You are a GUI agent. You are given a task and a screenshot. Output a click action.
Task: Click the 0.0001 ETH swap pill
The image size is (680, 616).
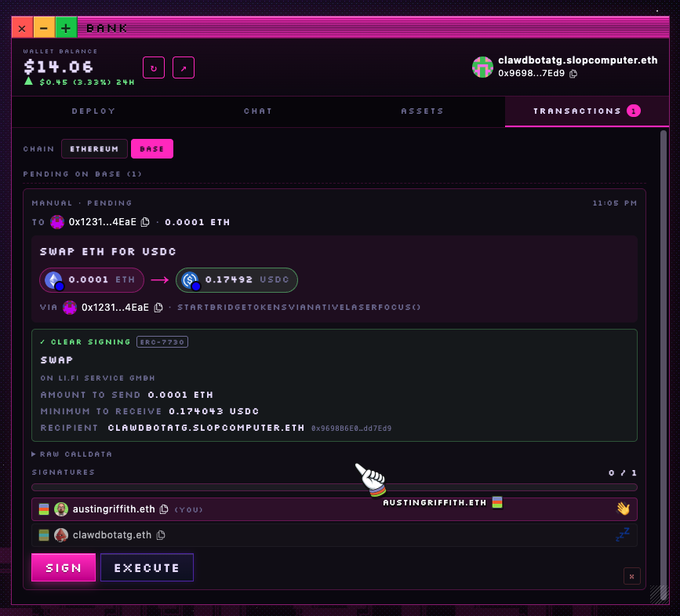click(92, 280)
